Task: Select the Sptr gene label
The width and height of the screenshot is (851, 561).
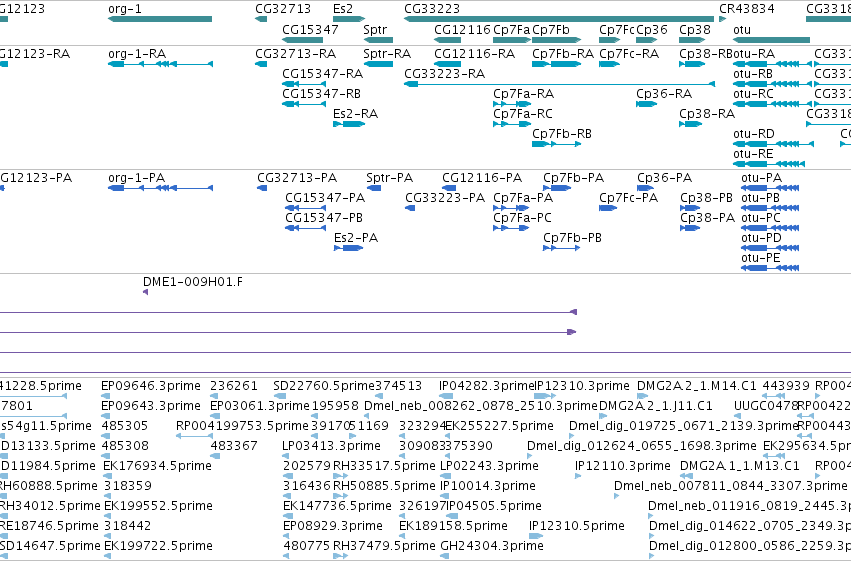Action: (375, 30)
